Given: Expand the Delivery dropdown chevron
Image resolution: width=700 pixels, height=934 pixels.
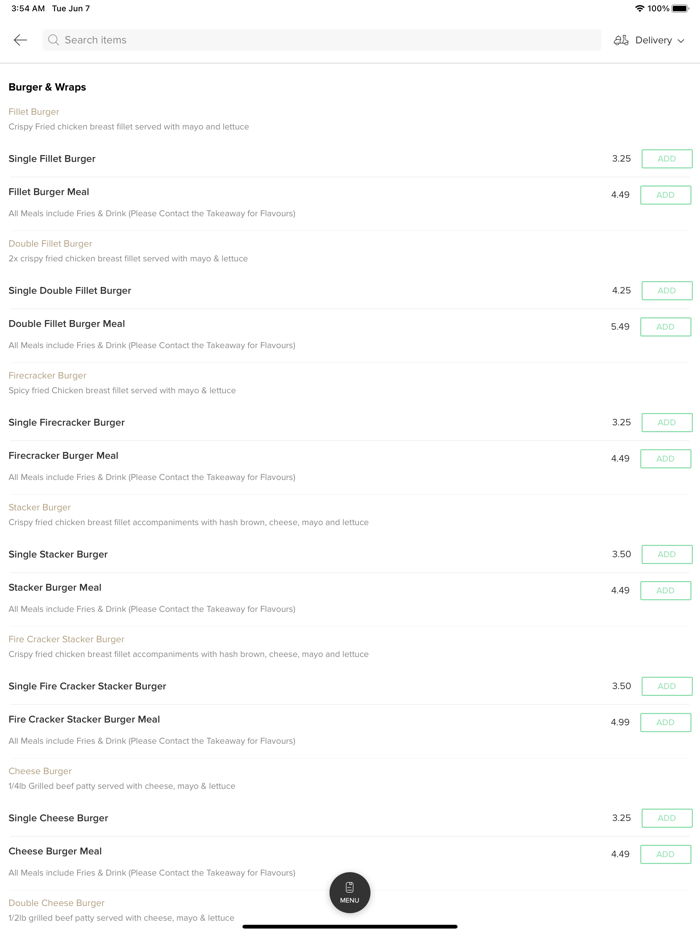Looking at the screenshot, I should pos(681,41).
